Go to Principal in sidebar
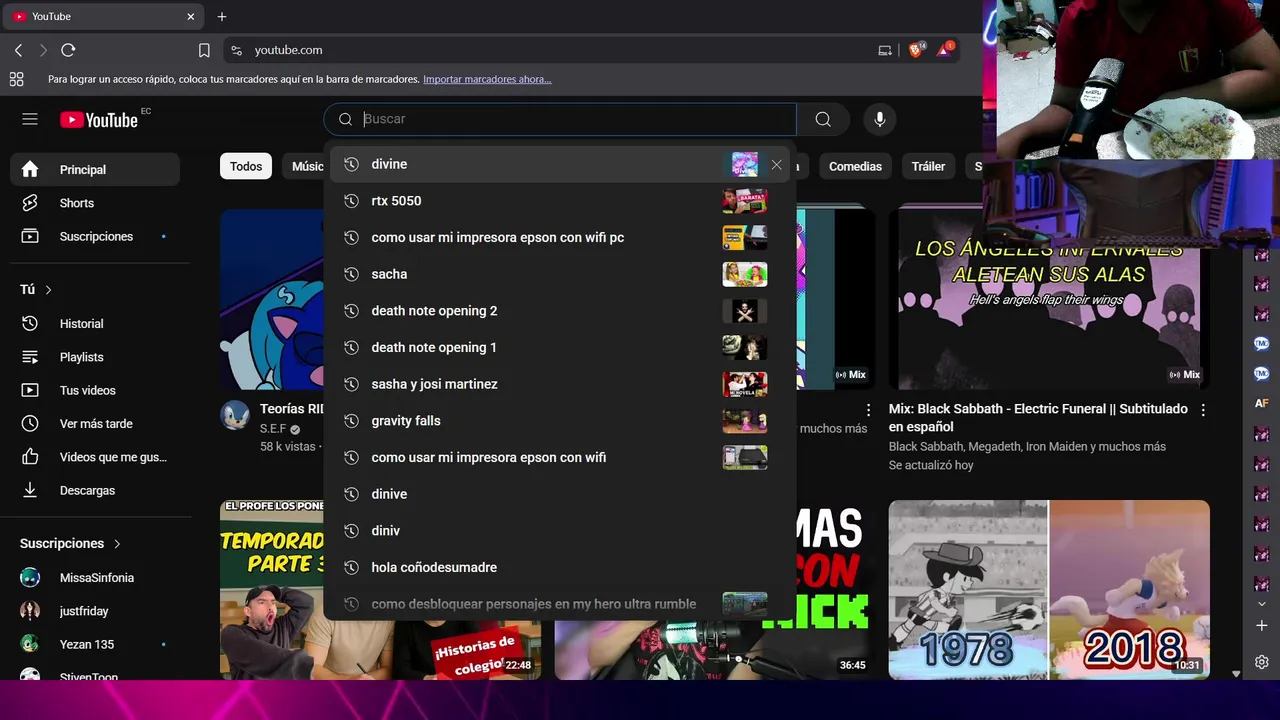The height and width of the screenshot is (720, 1280). pos(95,170)
